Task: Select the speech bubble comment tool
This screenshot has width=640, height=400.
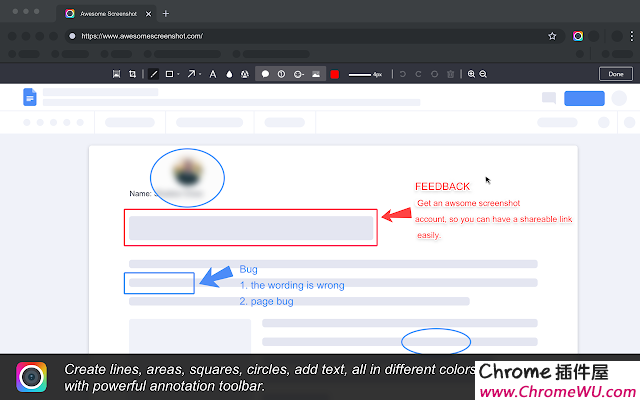Action: [x=265, y=74]
